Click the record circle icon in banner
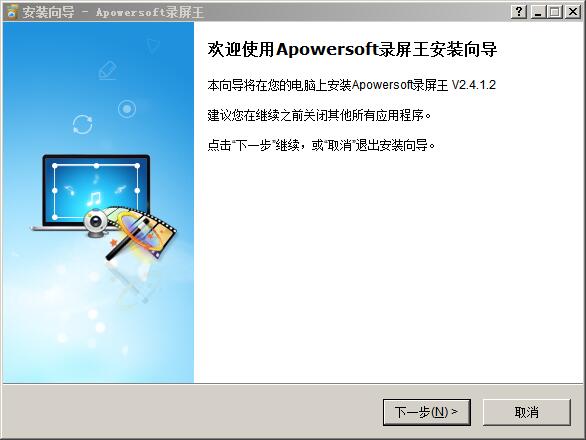Viewport: 586px width, 440px height. point(127,109)
